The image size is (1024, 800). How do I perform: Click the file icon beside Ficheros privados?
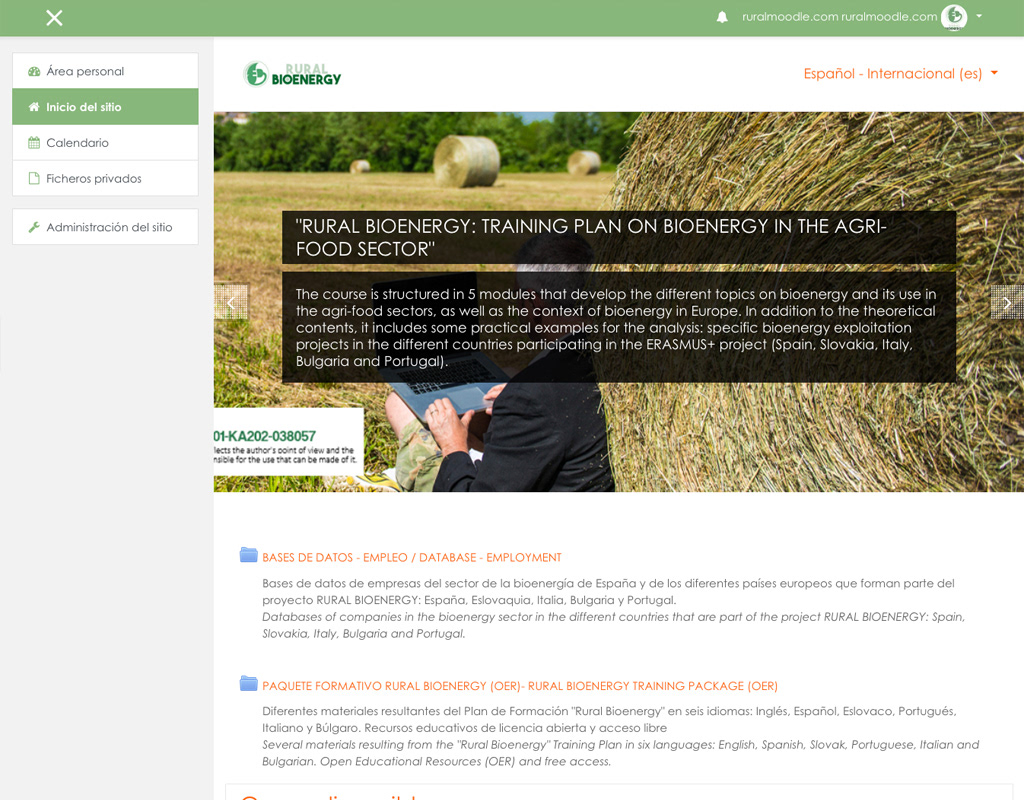34,178
